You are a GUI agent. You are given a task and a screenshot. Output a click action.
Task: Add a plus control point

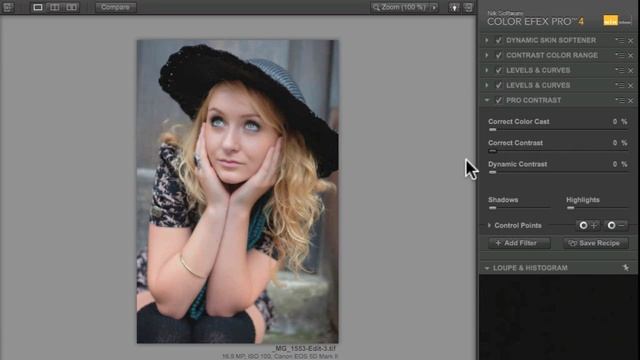(588, 225)
